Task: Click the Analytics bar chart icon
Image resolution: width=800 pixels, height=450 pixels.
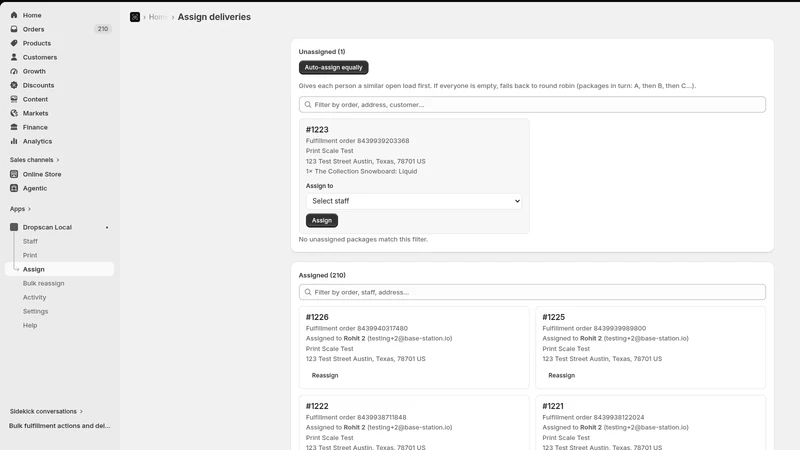Action: [x=14, y=141]
